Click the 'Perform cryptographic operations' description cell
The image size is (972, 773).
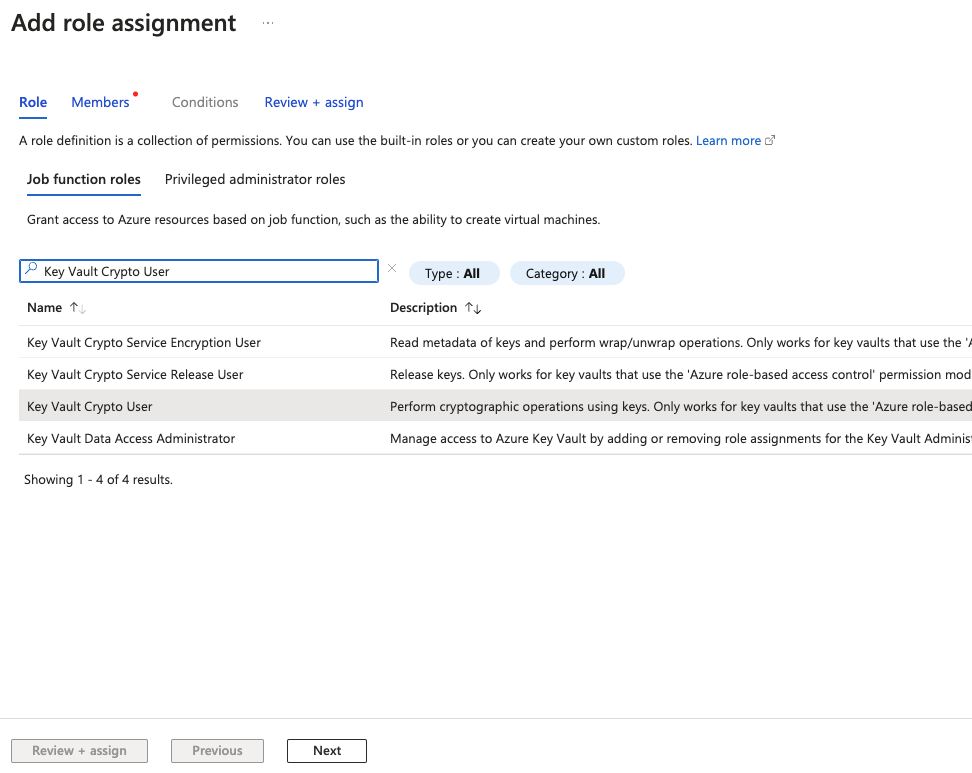click(681, 406)
